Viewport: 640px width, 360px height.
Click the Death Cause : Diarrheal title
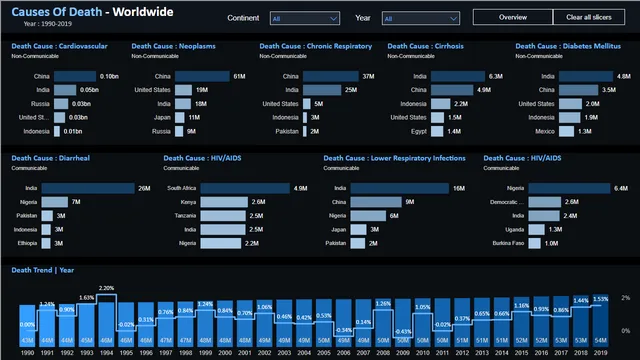pyautogui.click(x=51, y=158)
